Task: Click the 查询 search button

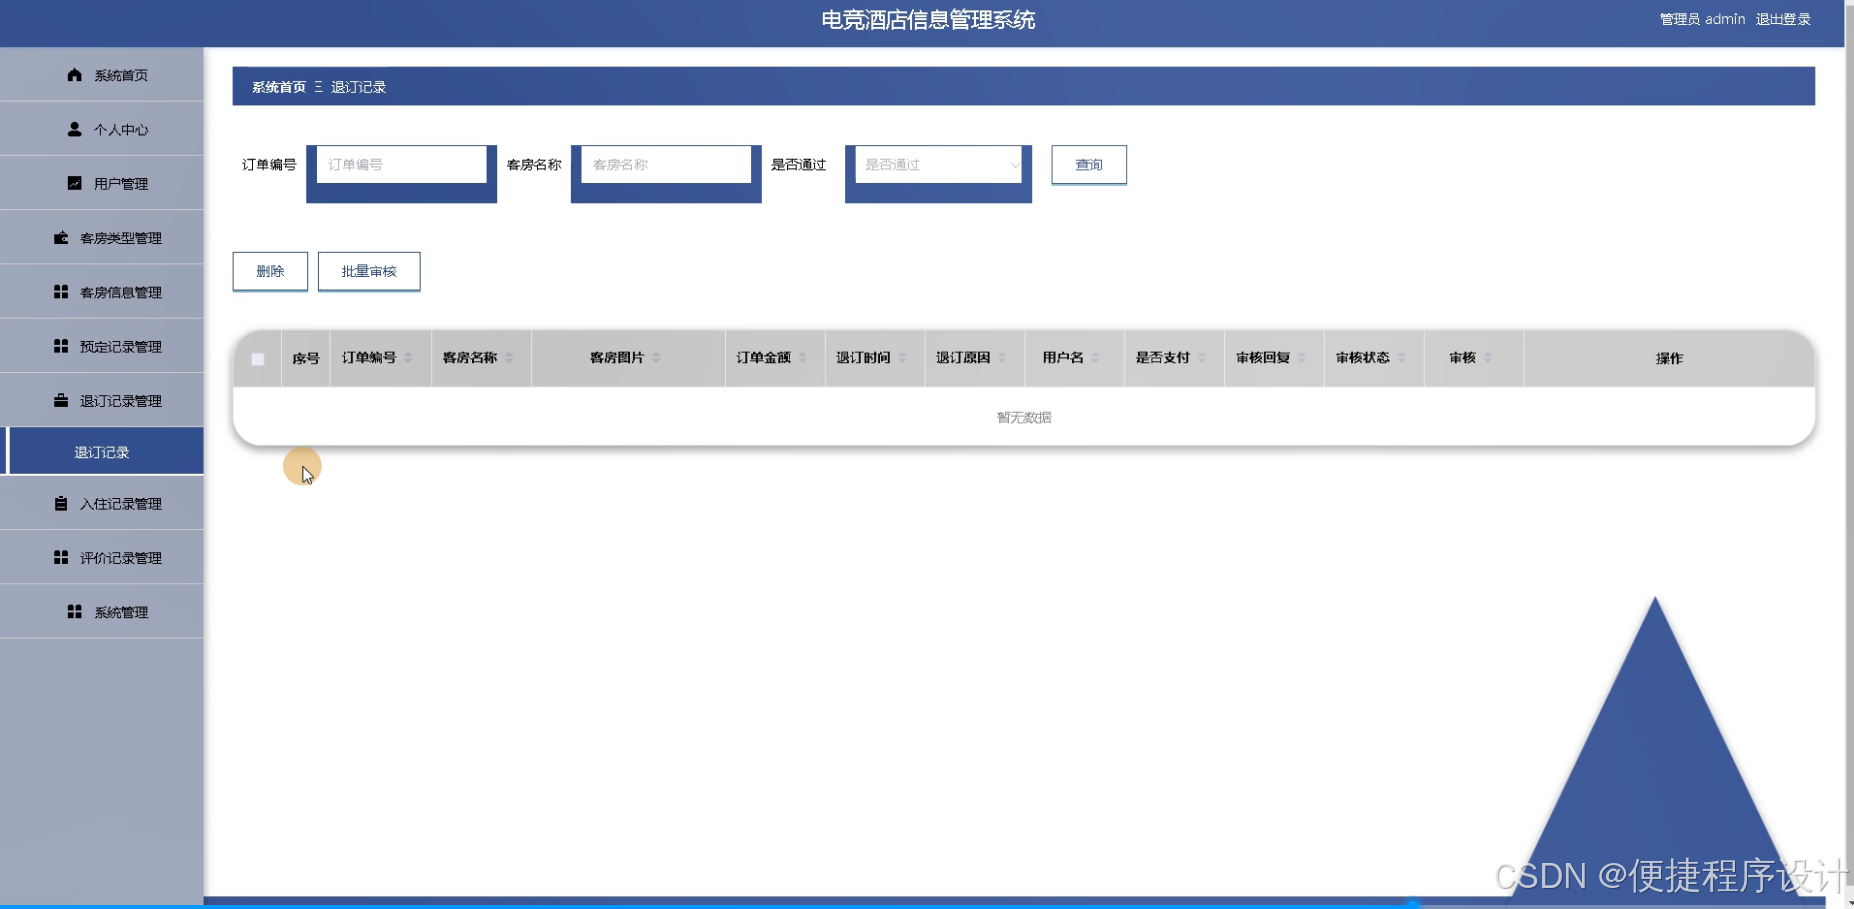Action: click(x=1089, y=165)
